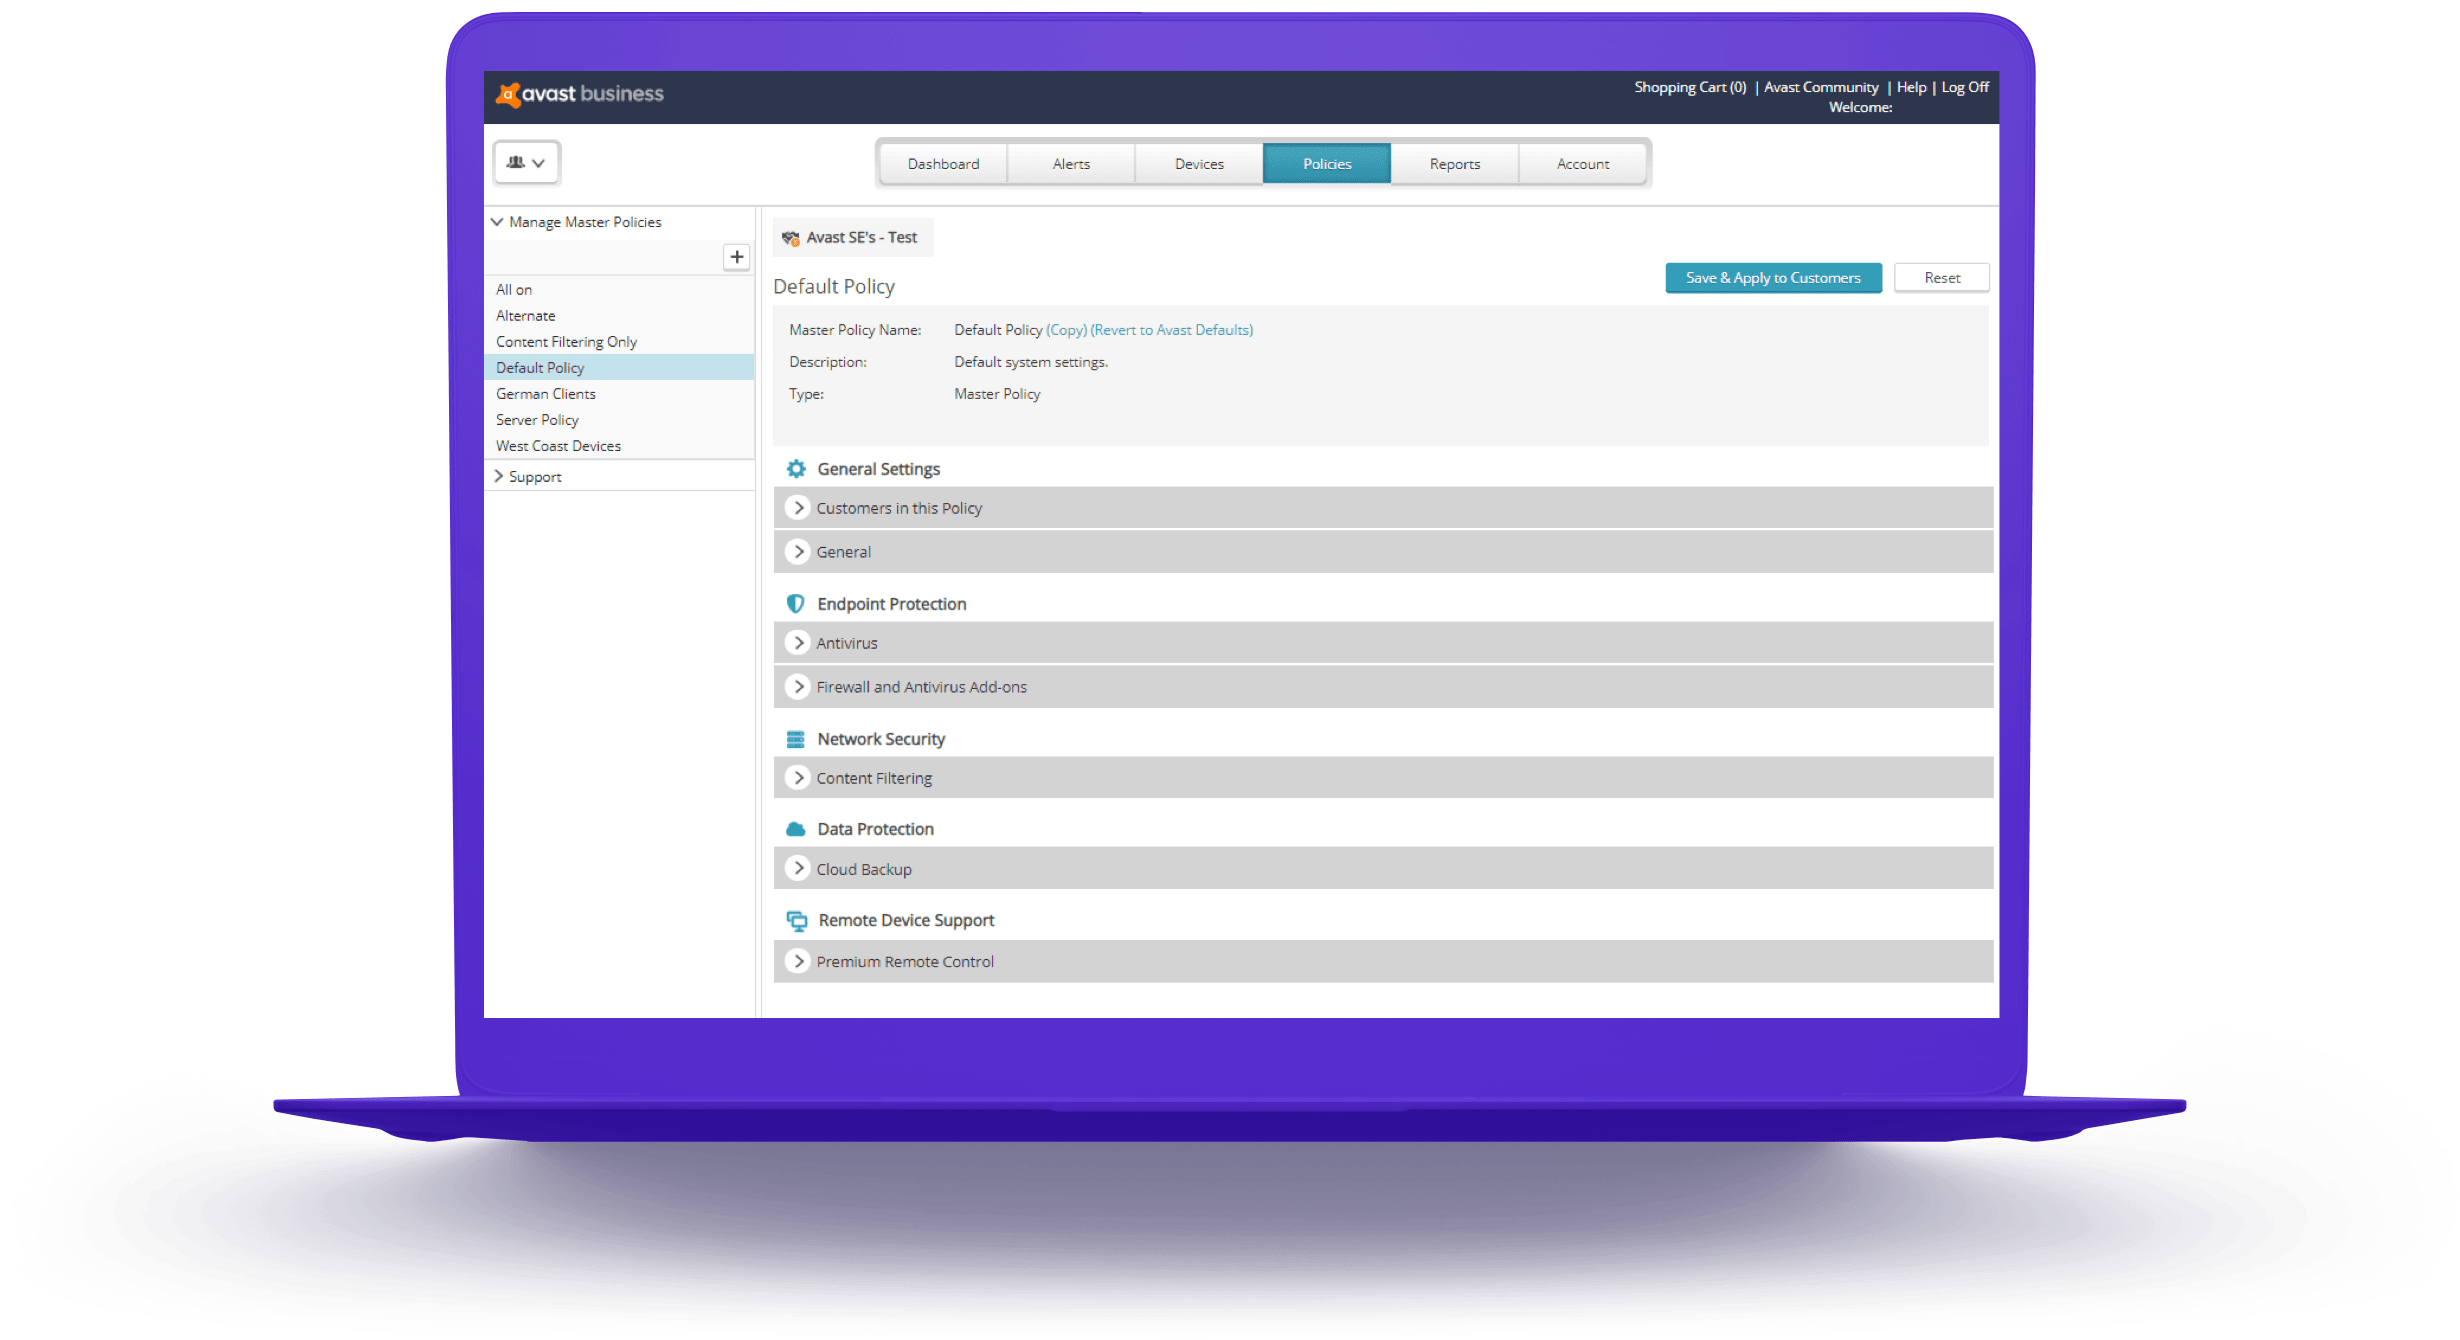Screen dimensions: 2460x1340
Task: Click the Data Protection cloud icon
Action: pos(796,829)
